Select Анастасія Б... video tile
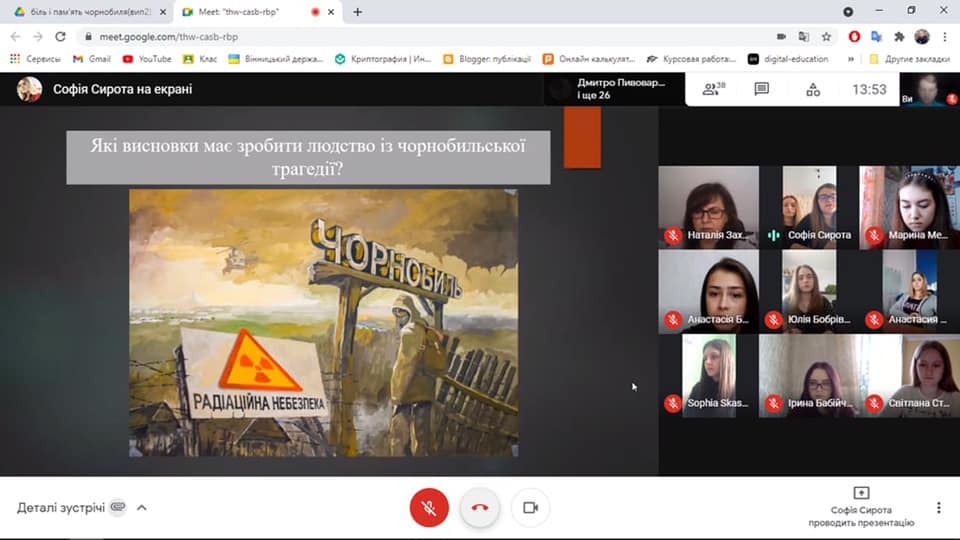The height and width of the screenshot is (540, 960). click(708, 291)
